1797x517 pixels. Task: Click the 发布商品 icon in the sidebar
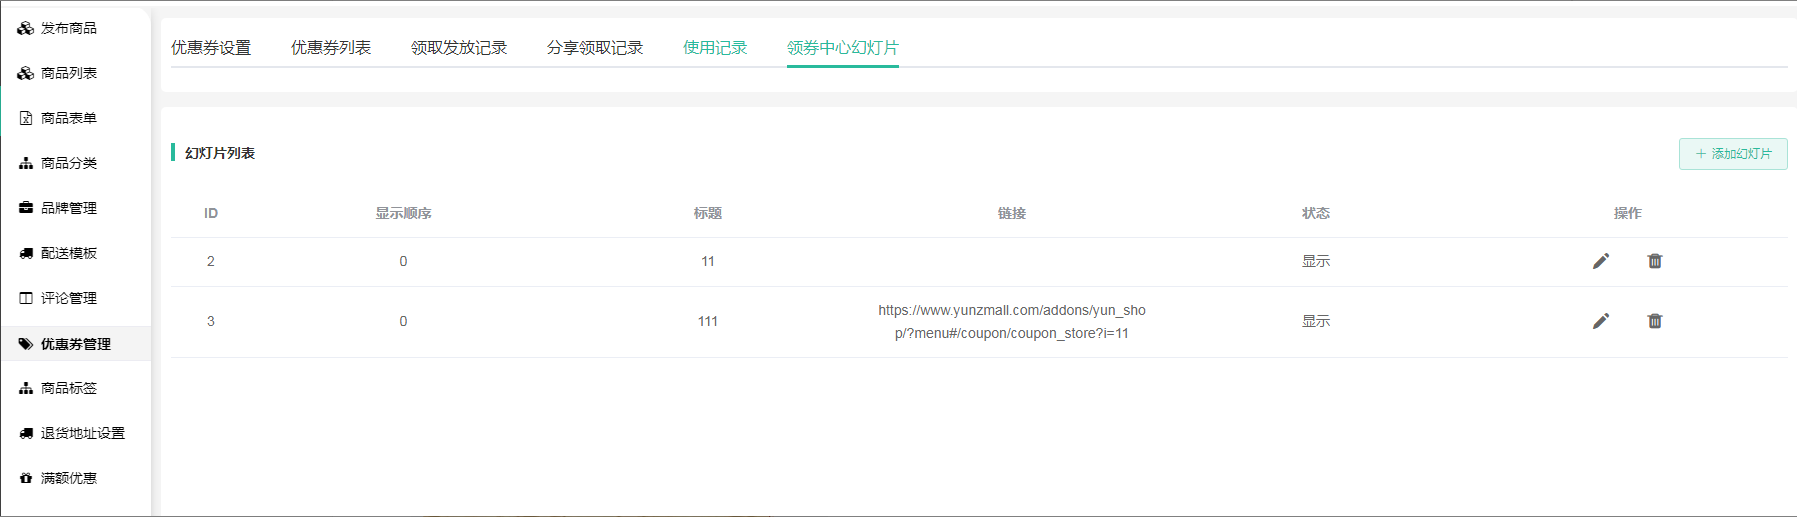click(26, 28)
